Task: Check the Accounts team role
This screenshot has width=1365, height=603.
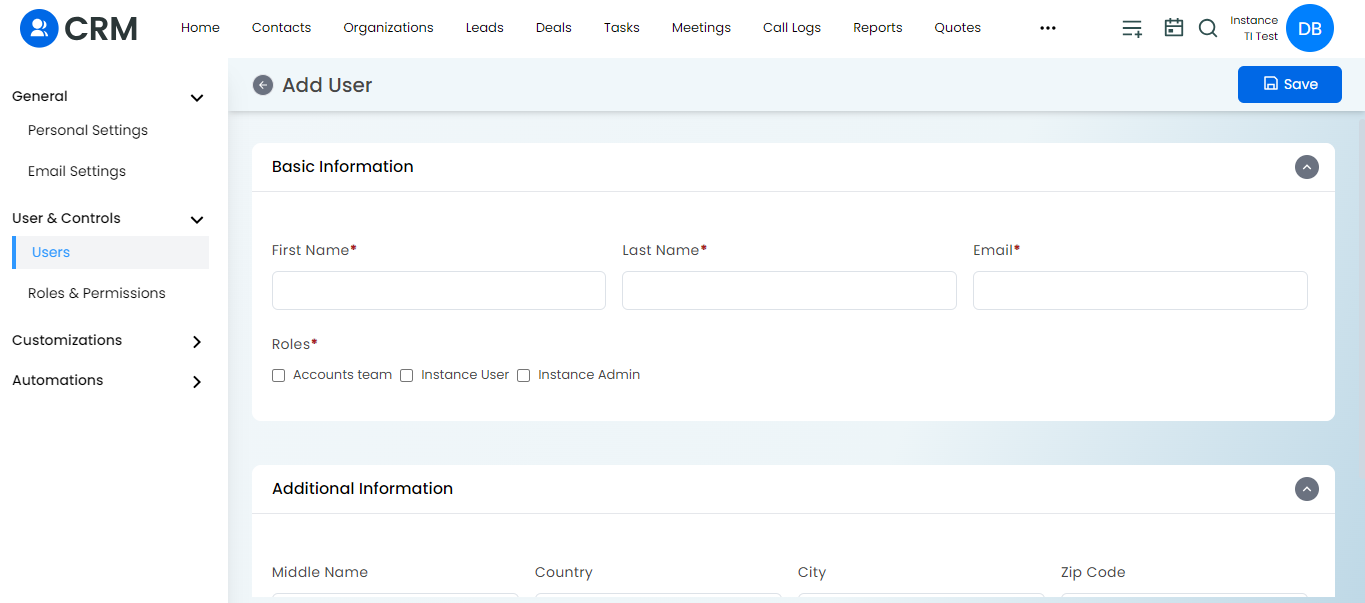Action: (279, 376)
